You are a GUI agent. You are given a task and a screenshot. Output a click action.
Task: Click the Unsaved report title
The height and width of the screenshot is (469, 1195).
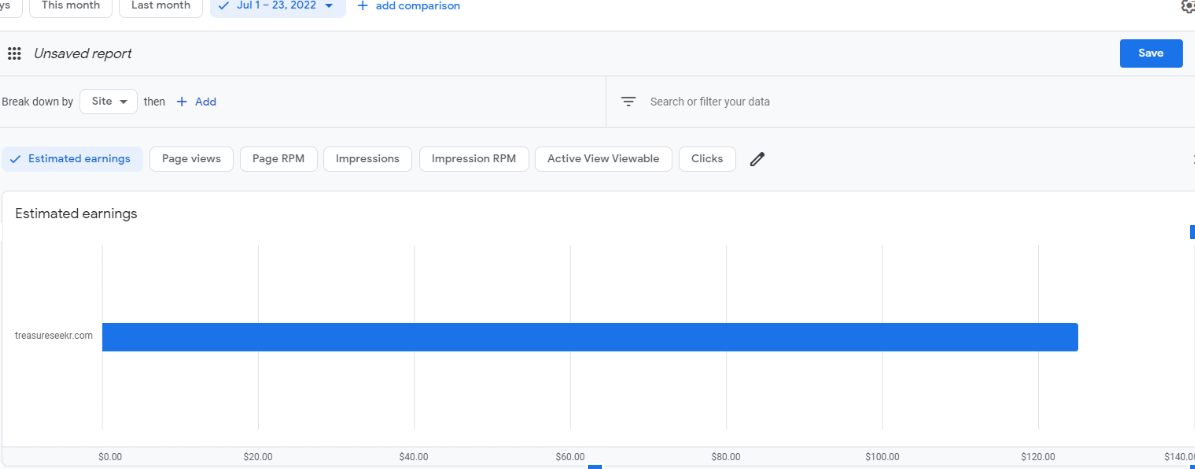pos(82,53)
